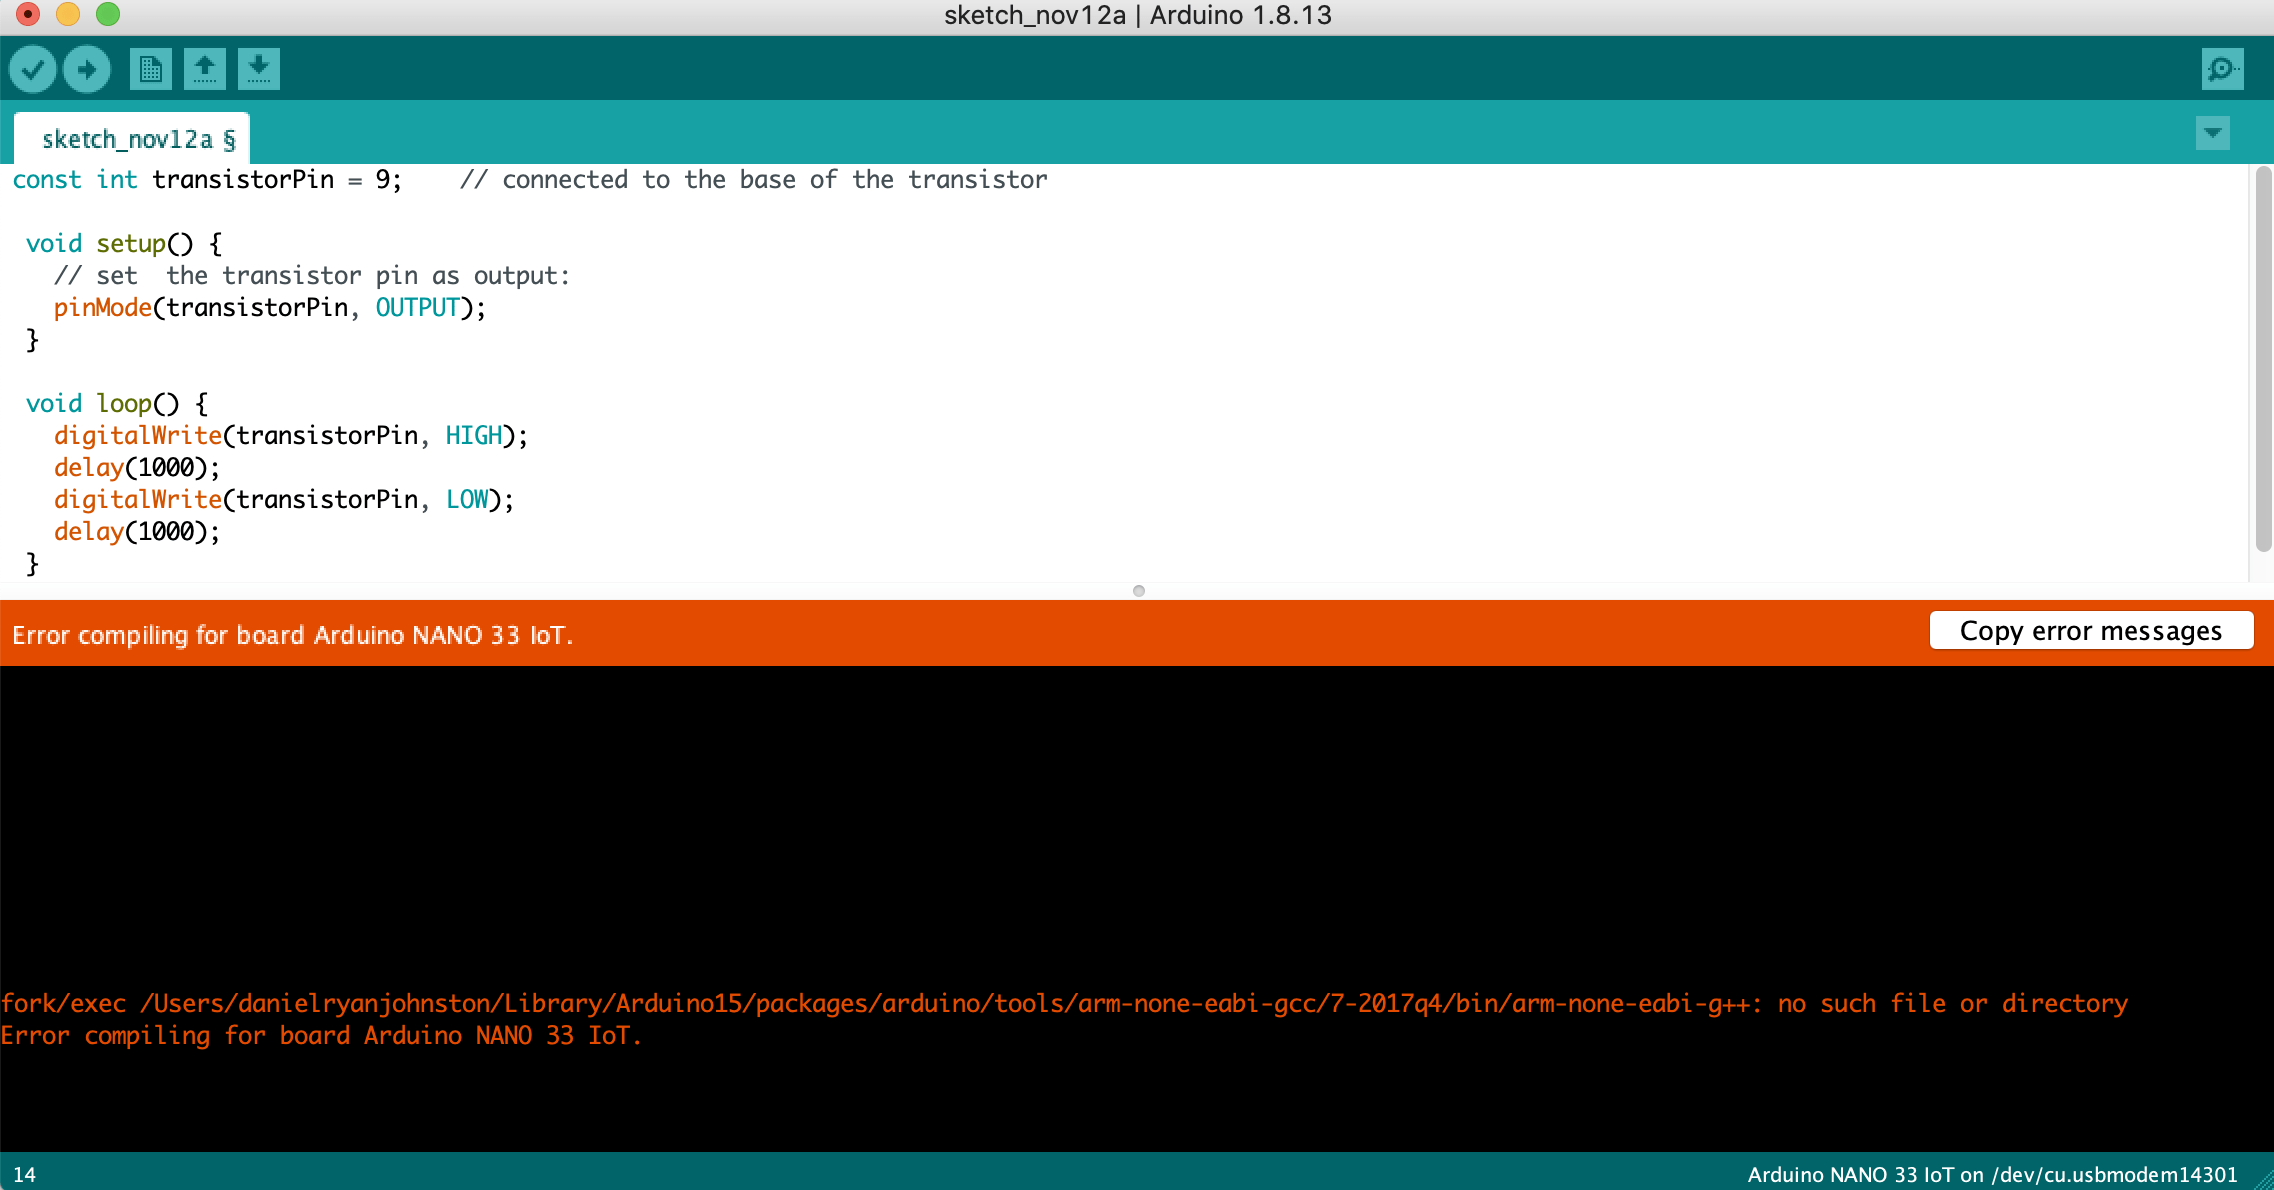Close the window with red button

(x=28, y=14)
